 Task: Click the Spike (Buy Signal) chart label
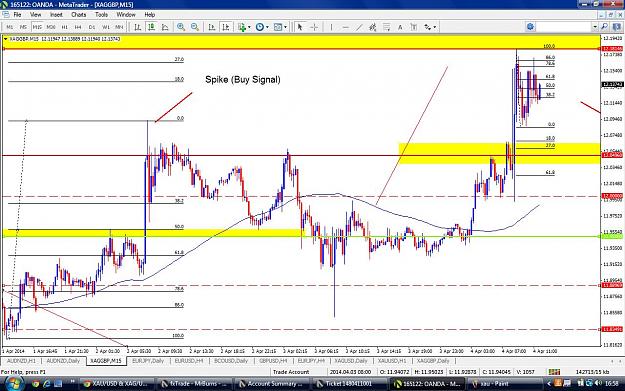243,79
